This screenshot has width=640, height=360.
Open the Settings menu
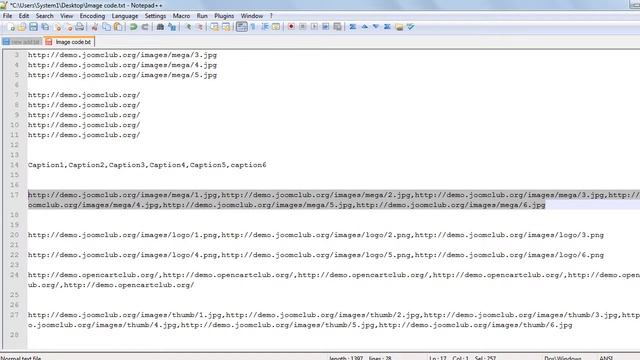(155, 16)
